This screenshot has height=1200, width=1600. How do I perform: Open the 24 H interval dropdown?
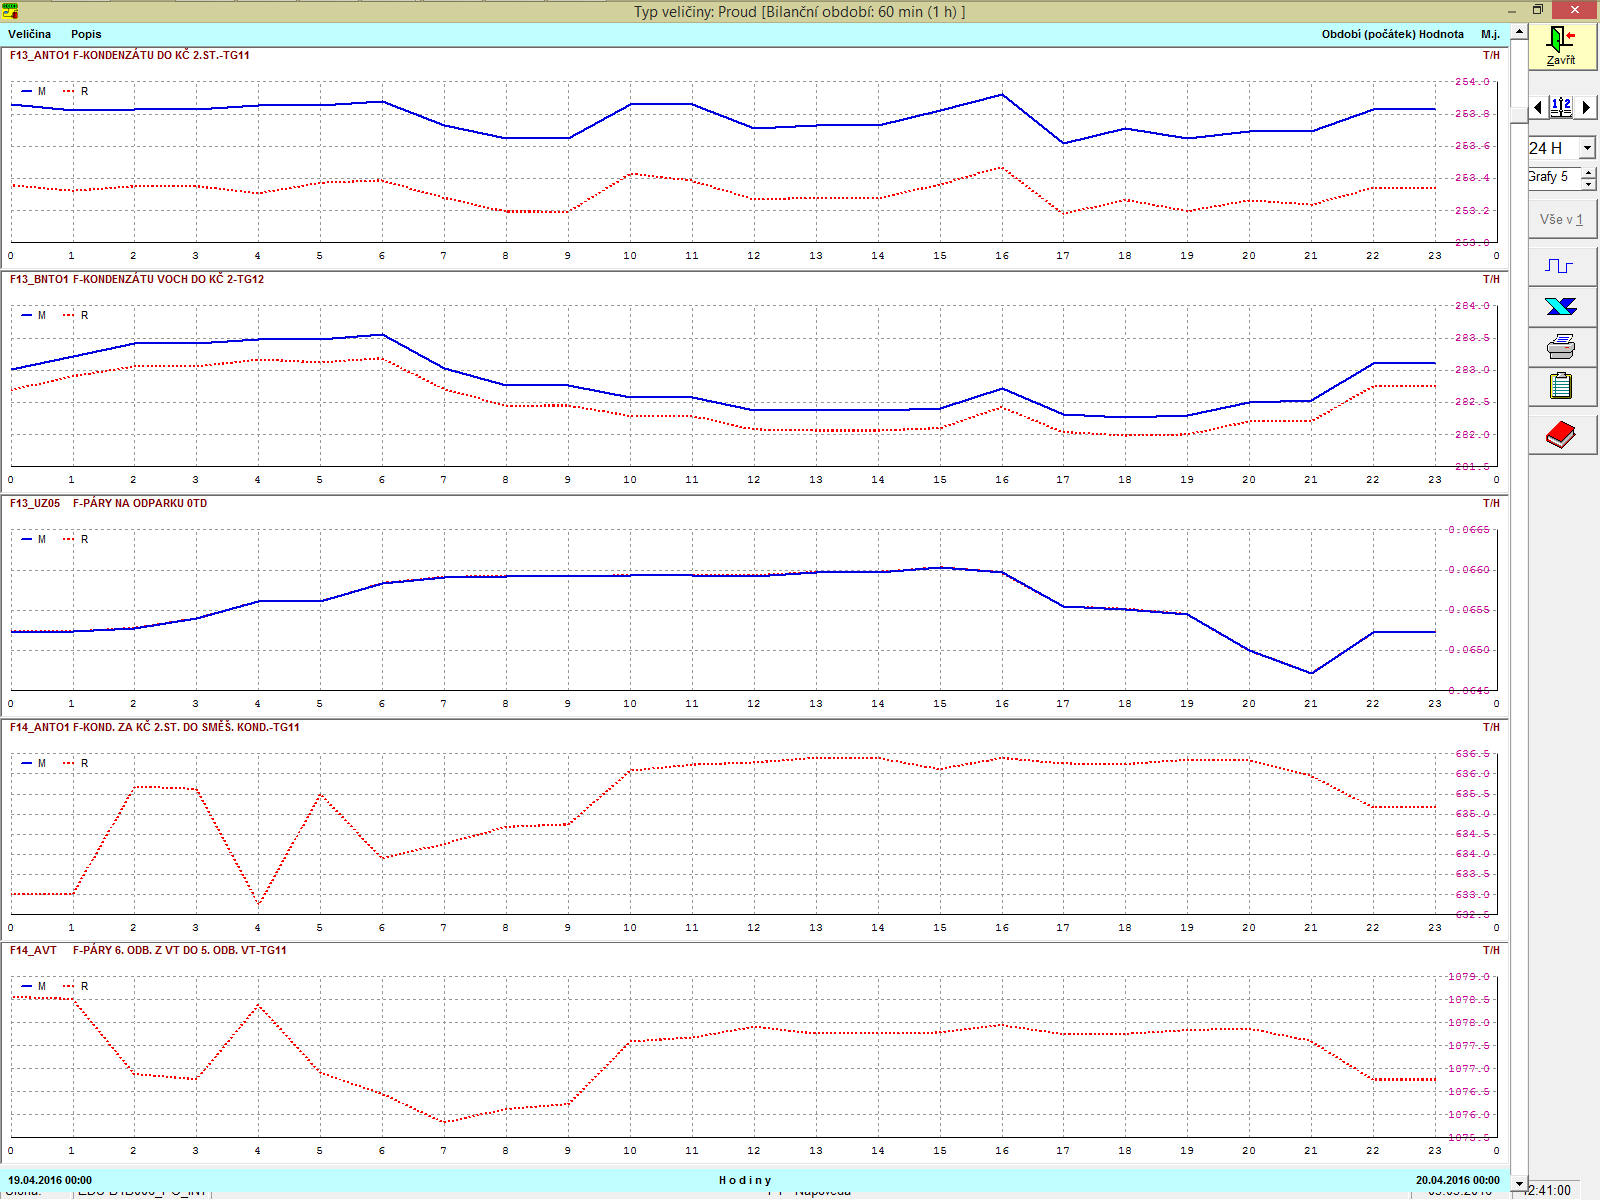point(1587,148)
